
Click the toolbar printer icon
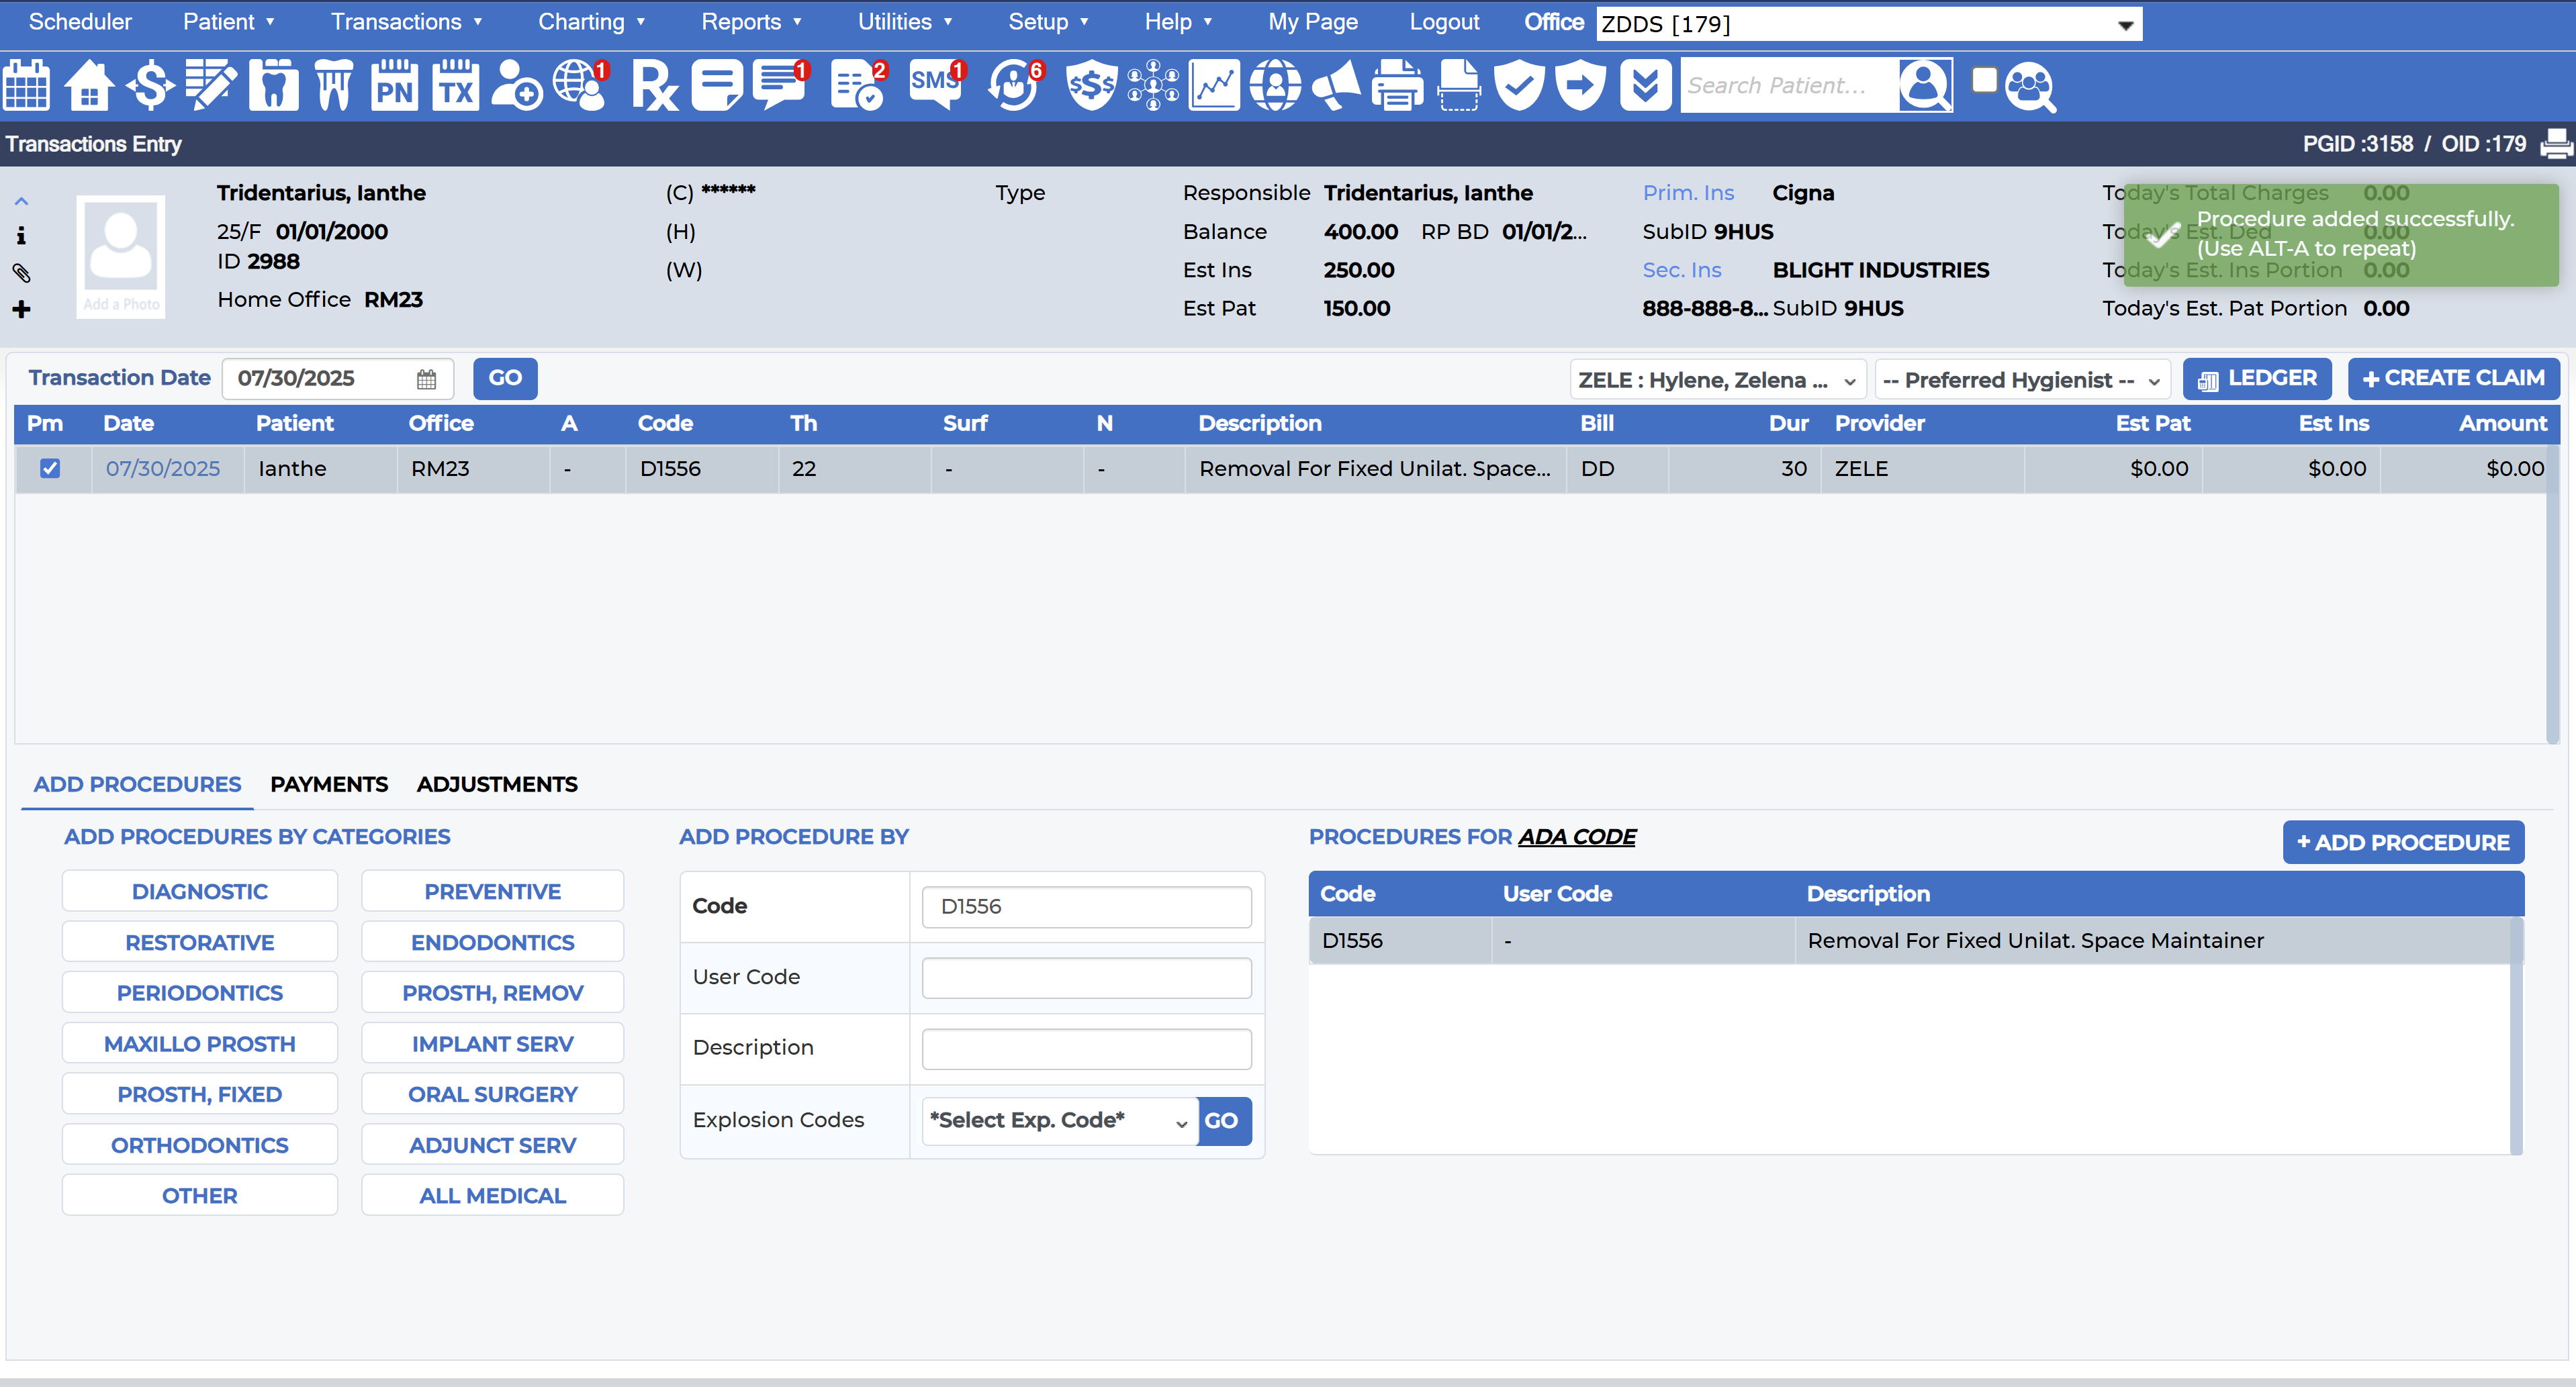pyautogui.click(x=1397, y=86)
